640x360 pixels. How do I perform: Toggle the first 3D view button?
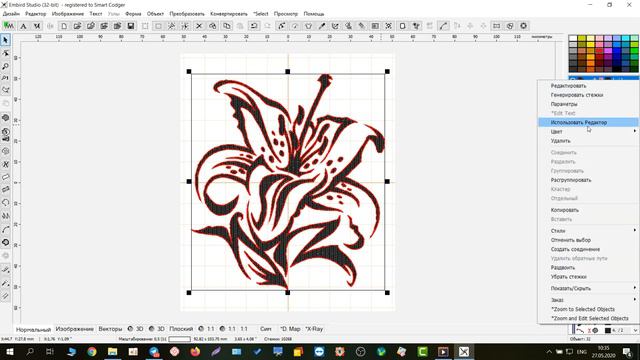pyautogui.click(x=135, y=329)
